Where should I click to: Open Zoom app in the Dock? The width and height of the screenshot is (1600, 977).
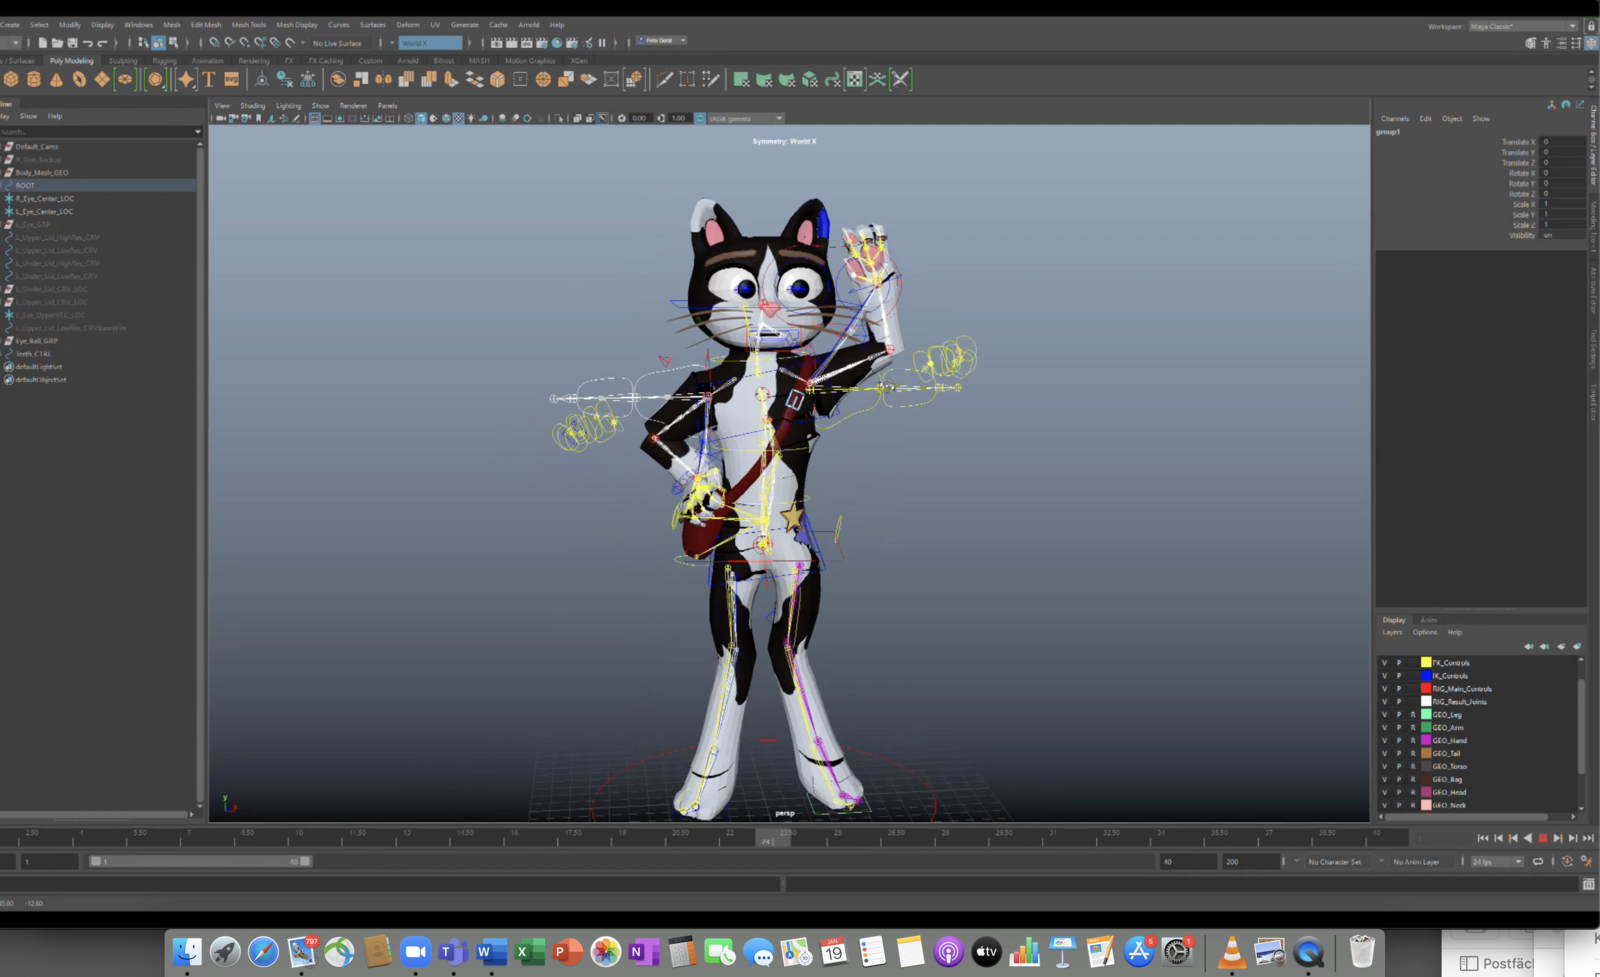(414, 952)
